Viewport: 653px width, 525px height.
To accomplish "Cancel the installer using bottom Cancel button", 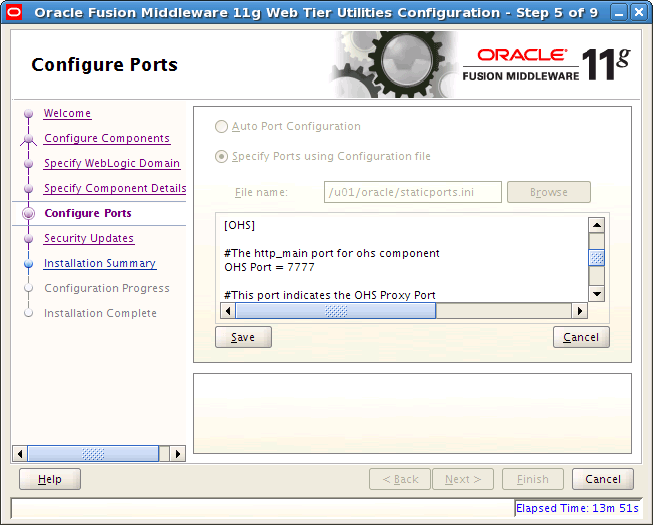I will (x=603, y=479).
